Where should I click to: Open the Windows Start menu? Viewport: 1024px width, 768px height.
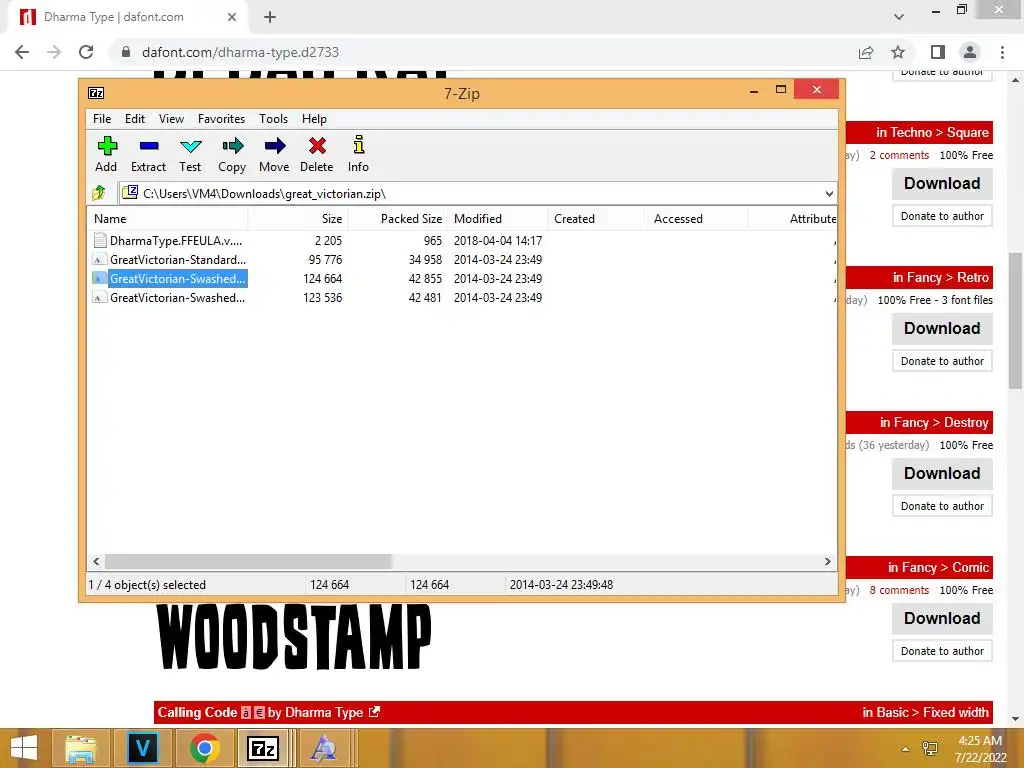[x=24, y=748]
